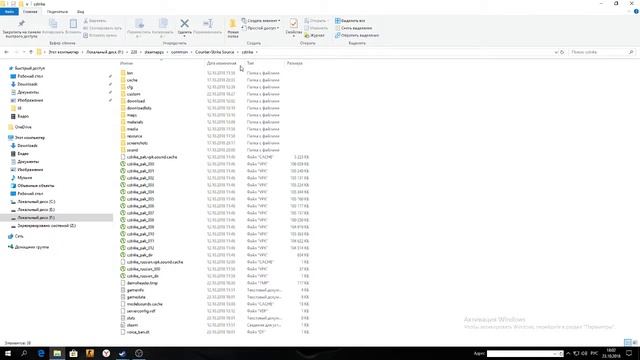Image resolution: width=640 pixels, height=360 pixels.
Task: Click the Delete (Удалить) red X icon
Action: (184, 23)
